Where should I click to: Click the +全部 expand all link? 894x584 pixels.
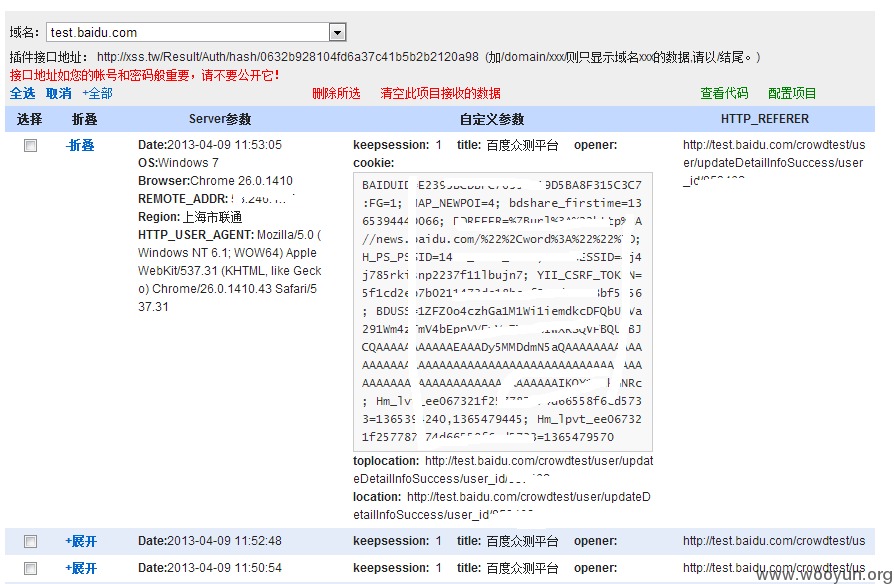[x=97, y=94]
